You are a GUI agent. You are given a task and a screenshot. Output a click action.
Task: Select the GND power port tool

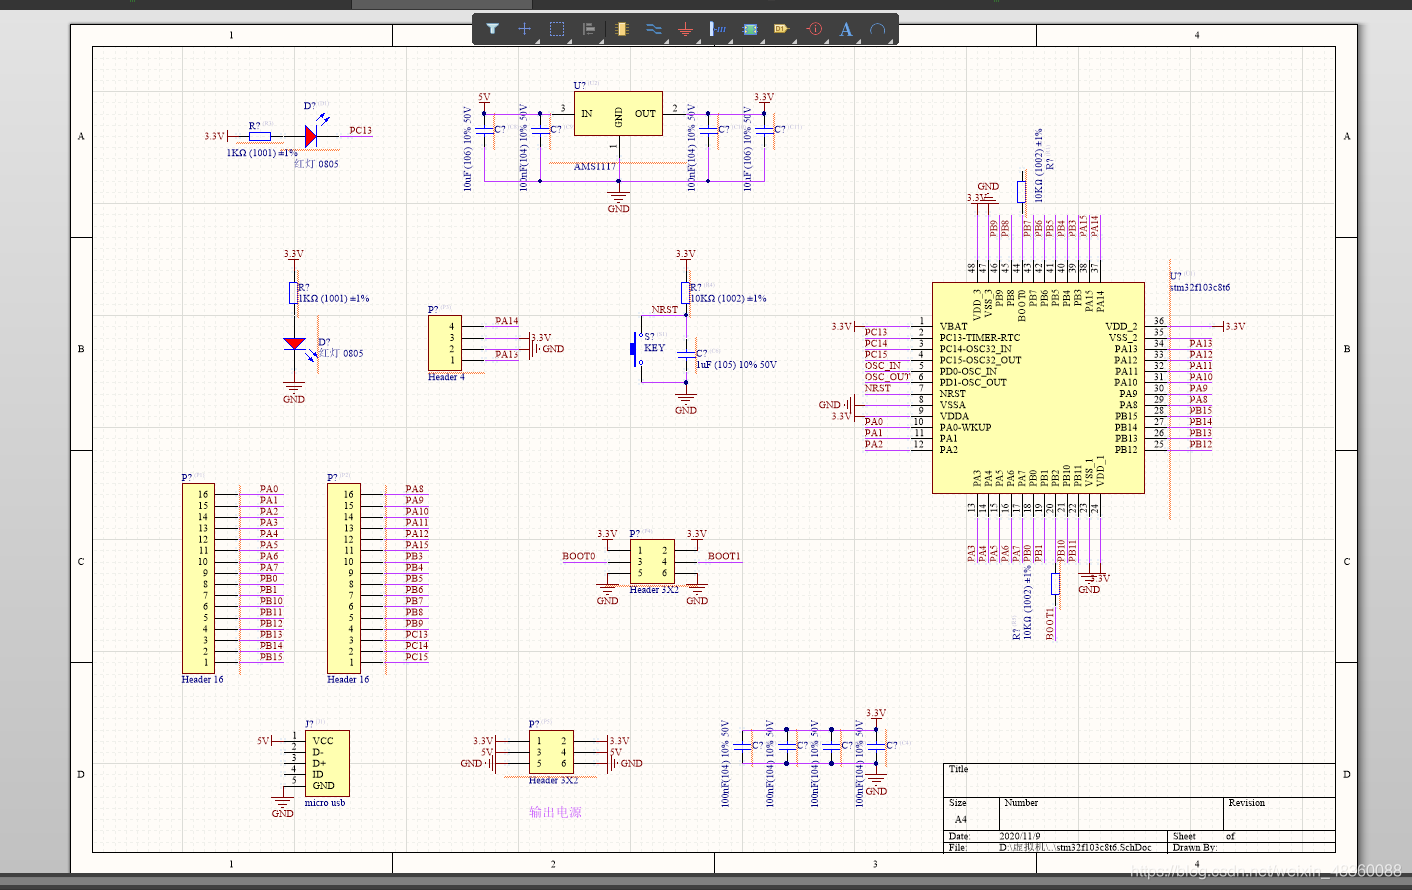point(685,29)
